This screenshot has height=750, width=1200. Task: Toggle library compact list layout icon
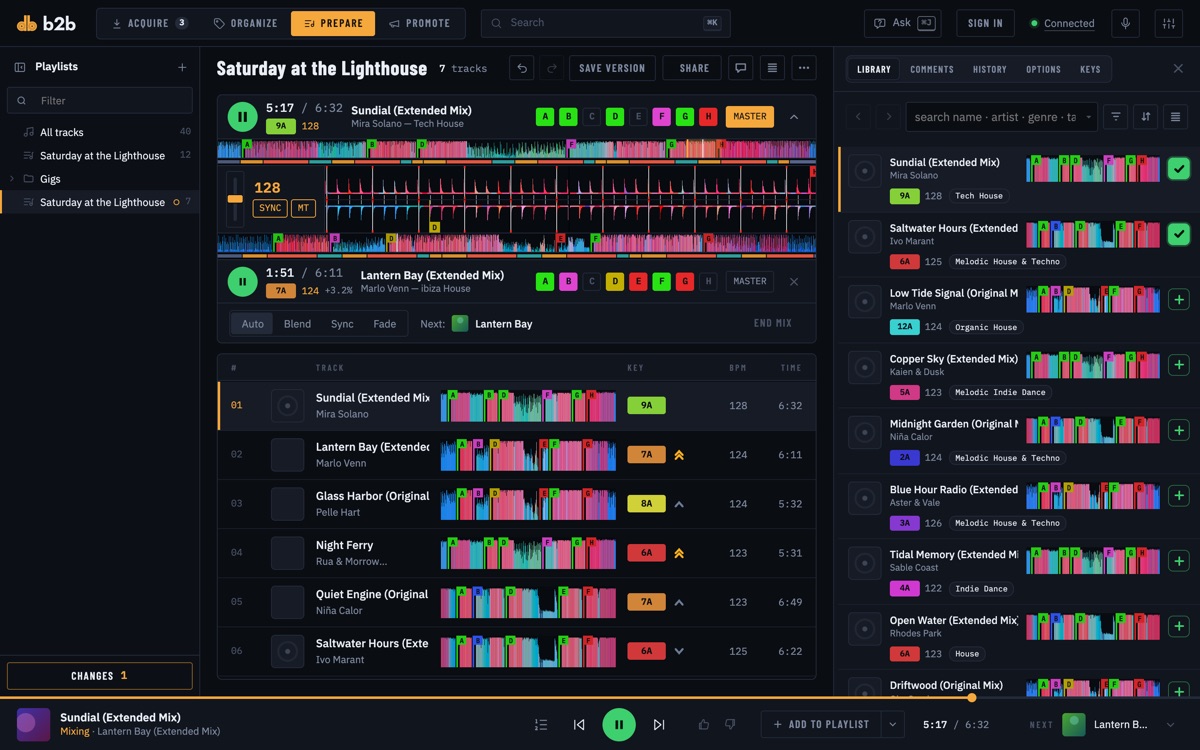coord(1176,117)
